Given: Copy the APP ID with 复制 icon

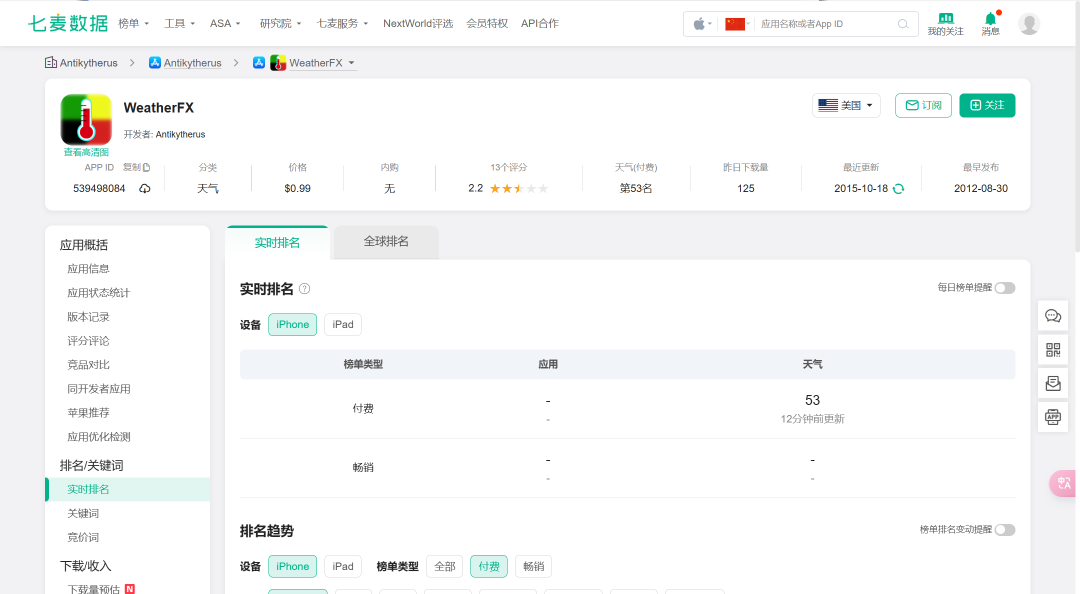Looking at the screenshot, I should coord(136,167).
